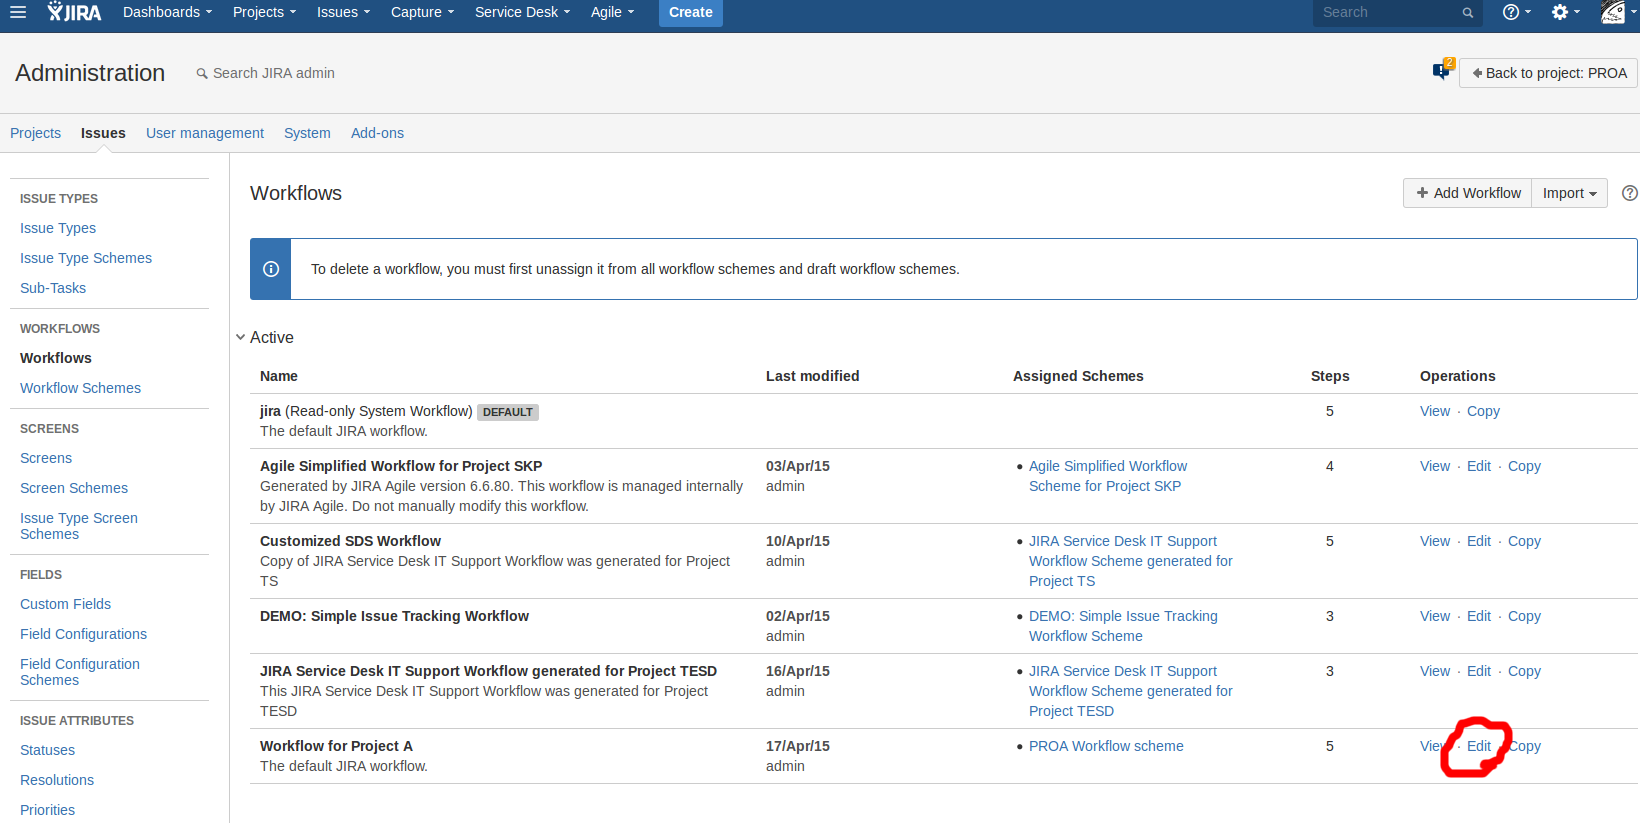Open Field Configuration Schemes in sidebar

pos(80,672)
